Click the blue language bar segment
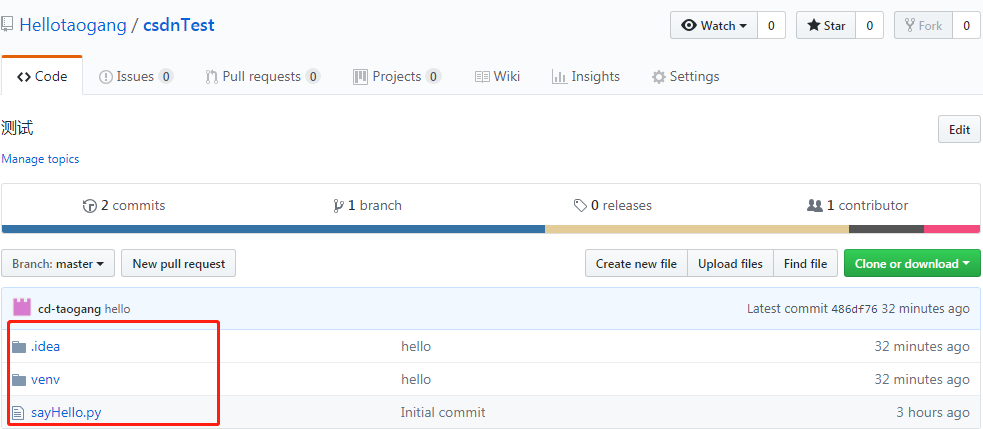This screenshot has width=983, height=429. click(273, 229)
